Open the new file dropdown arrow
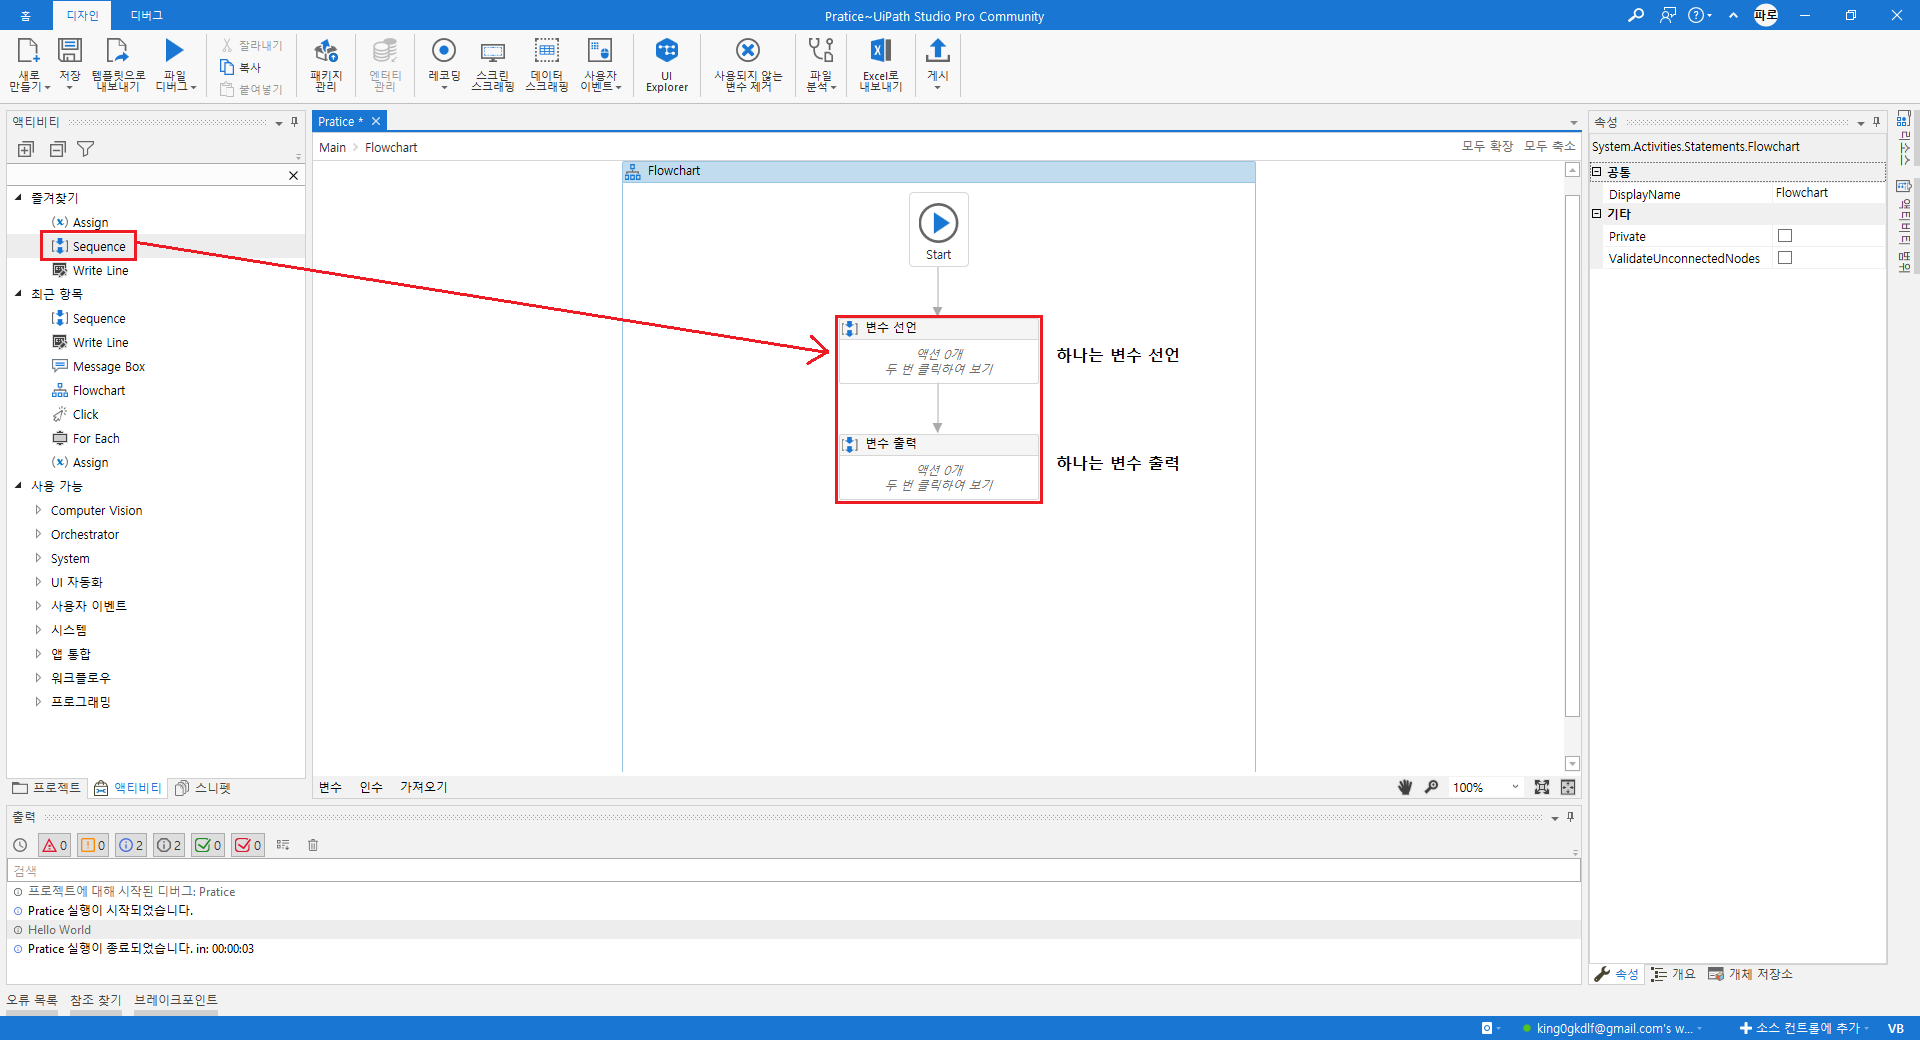 point(47,88)
